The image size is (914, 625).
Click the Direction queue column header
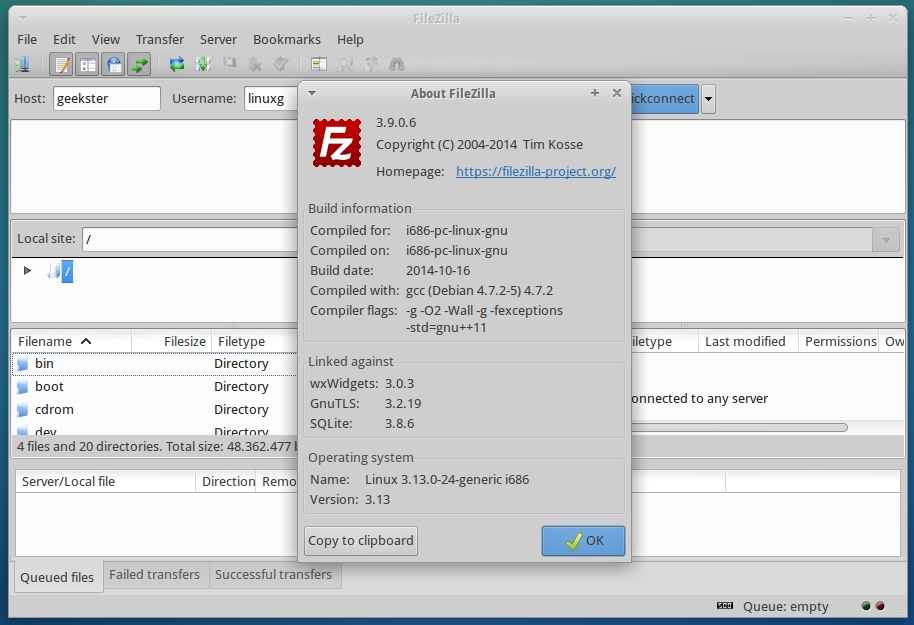(x=226, y=482)
